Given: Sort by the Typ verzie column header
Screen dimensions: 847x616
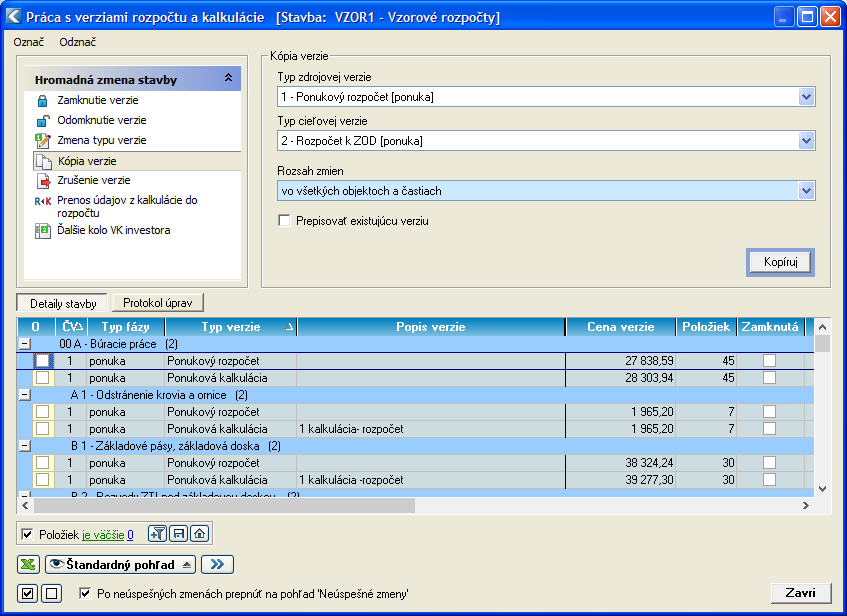Looking at the screenshot, I should pos(231,327).
